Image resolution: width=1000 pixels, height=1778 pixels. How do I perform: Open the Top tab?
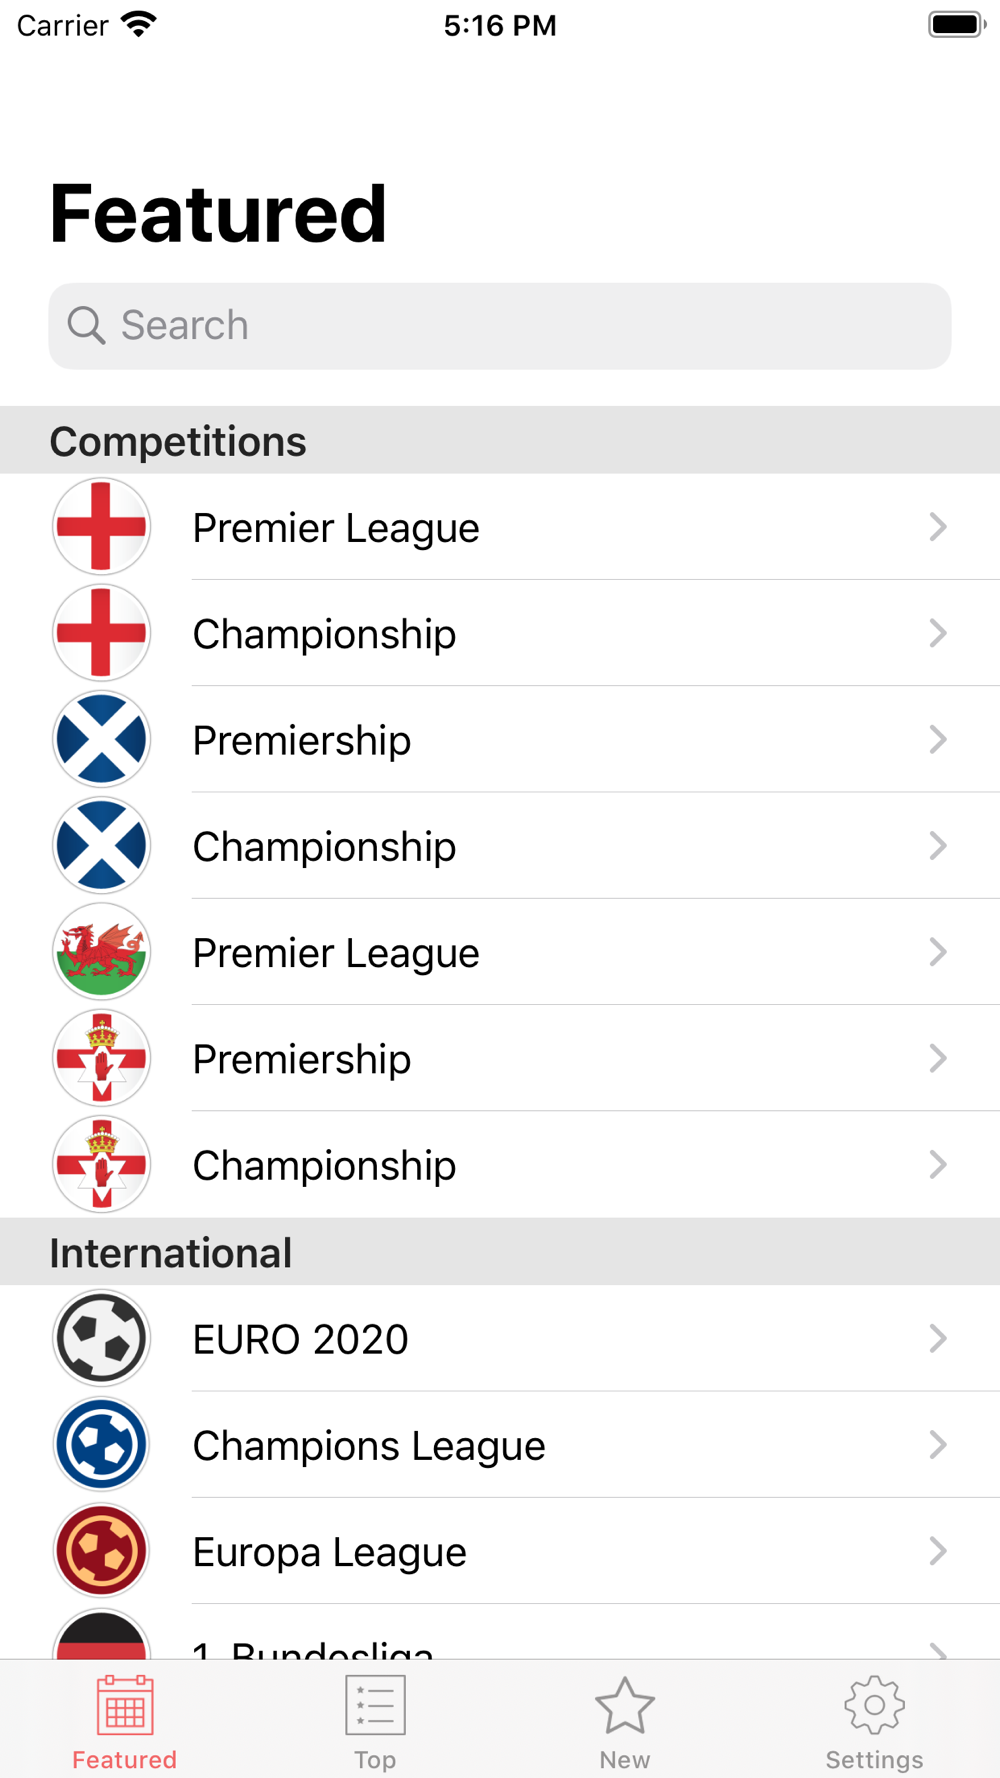(x=375, y=1722)
